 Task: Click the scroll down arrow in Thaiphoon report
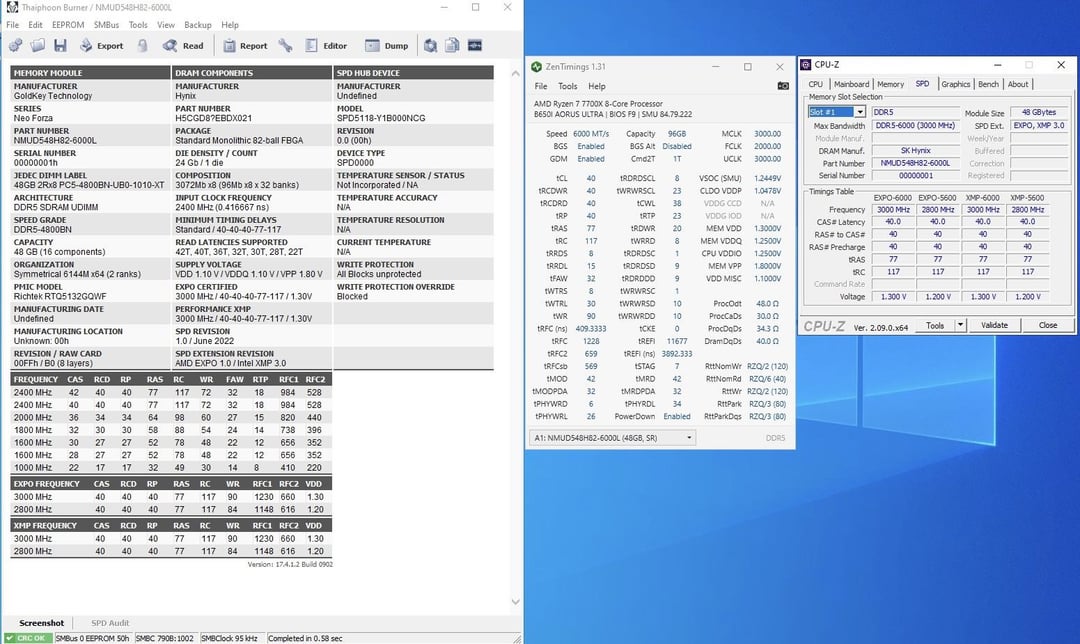(x=515, y=601)
